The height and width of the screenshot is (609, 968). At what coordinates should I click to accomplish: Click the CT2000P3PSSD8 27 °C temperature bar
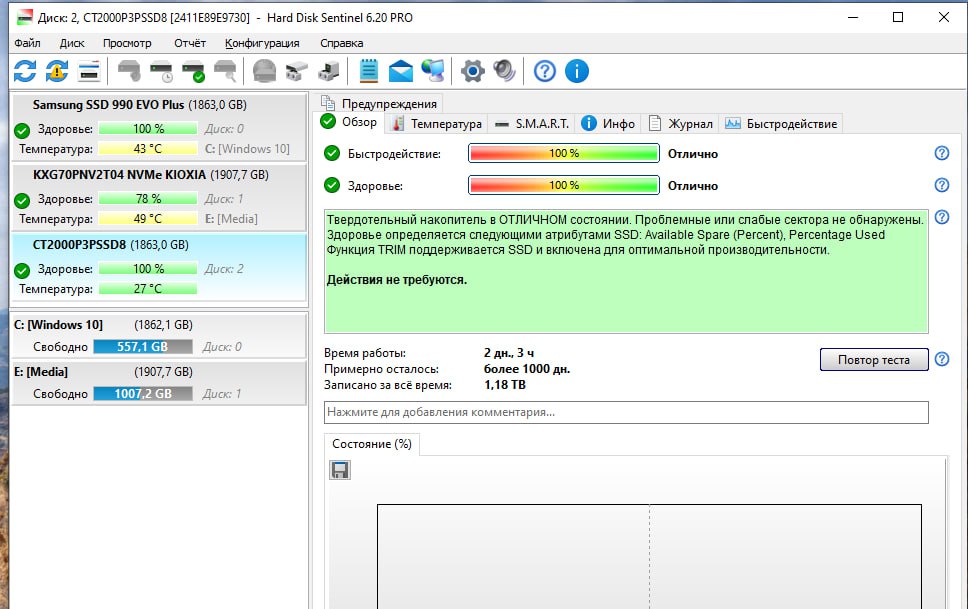point(148,288)
